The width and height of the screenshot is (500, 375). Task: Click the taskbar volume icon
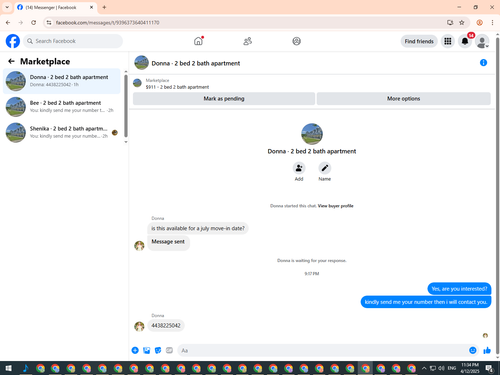coord(441,368)
